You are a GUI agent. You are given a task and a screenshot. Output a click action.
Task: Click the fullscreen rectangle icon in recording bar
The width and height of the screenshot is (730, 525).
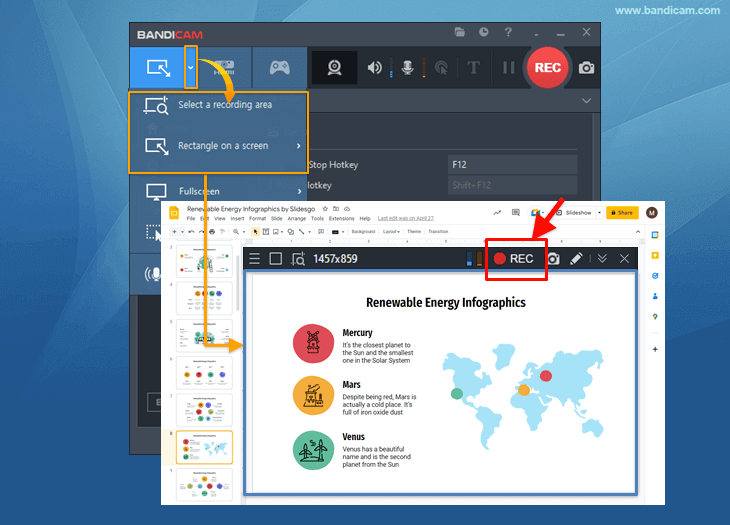[276, 259]
